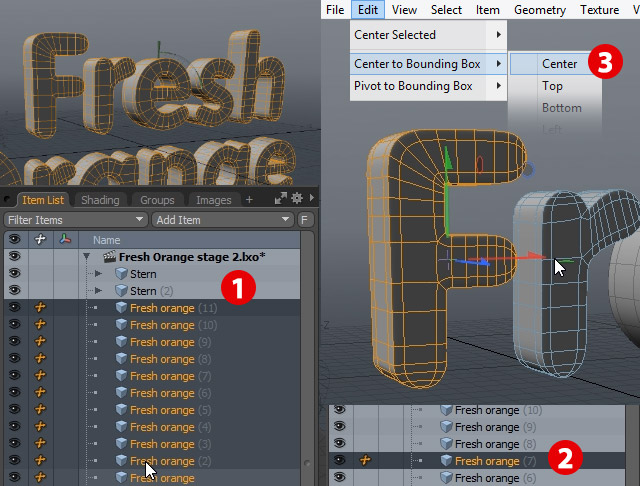Open the panel settings gear icon
The image size is (640, 486).
coord(297,198)
